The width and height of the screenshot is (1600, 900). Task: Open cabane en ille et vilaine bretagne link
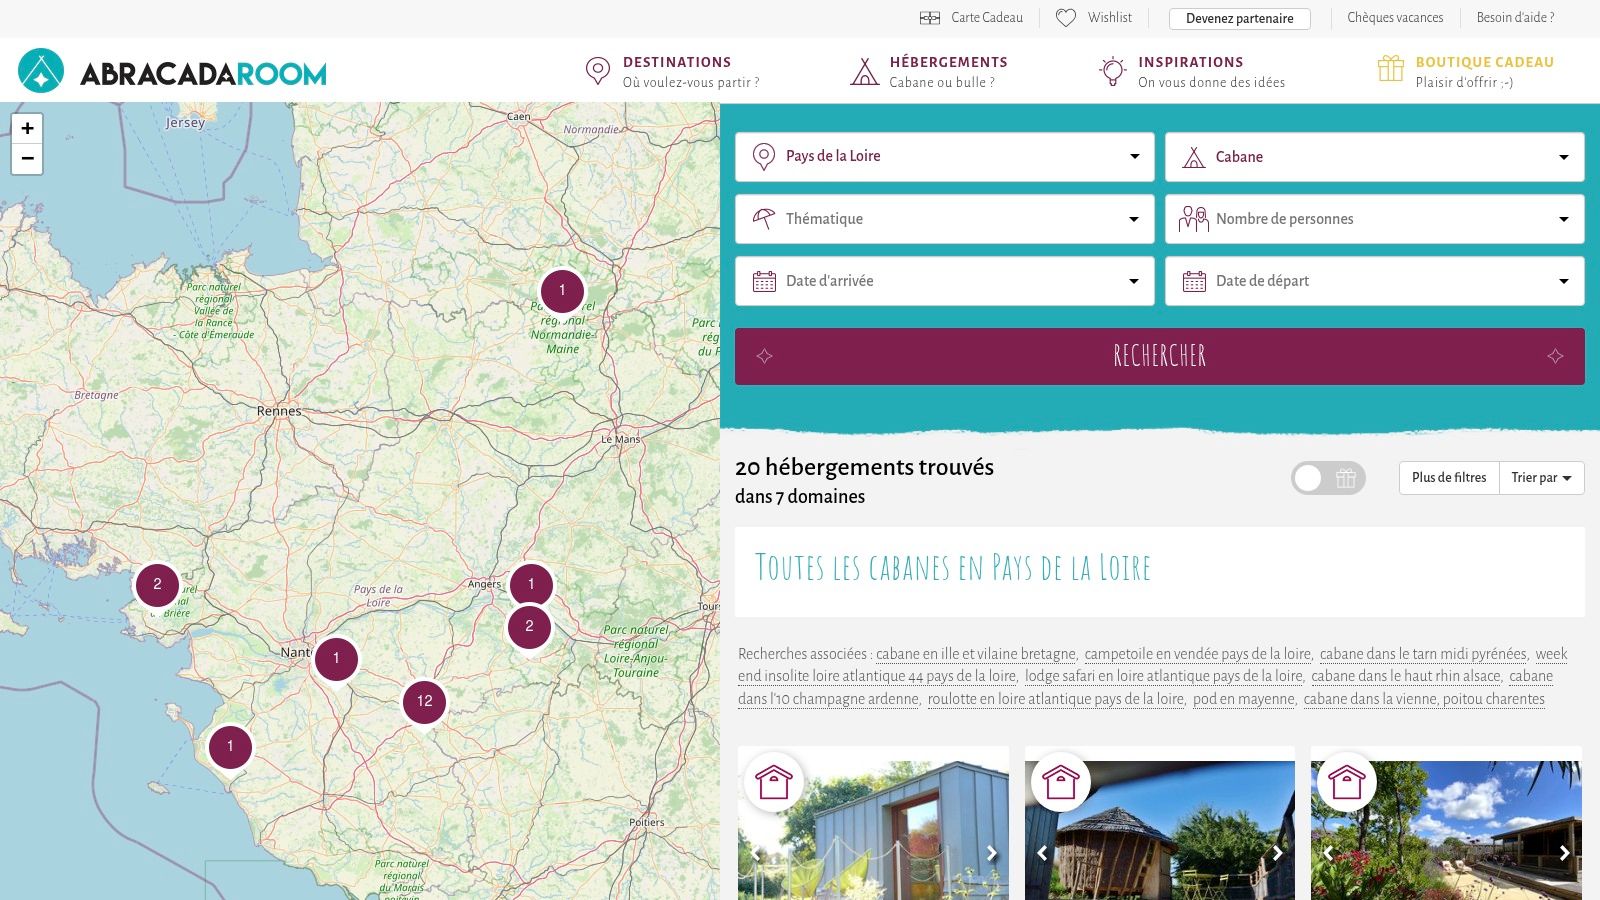(976, 654)
